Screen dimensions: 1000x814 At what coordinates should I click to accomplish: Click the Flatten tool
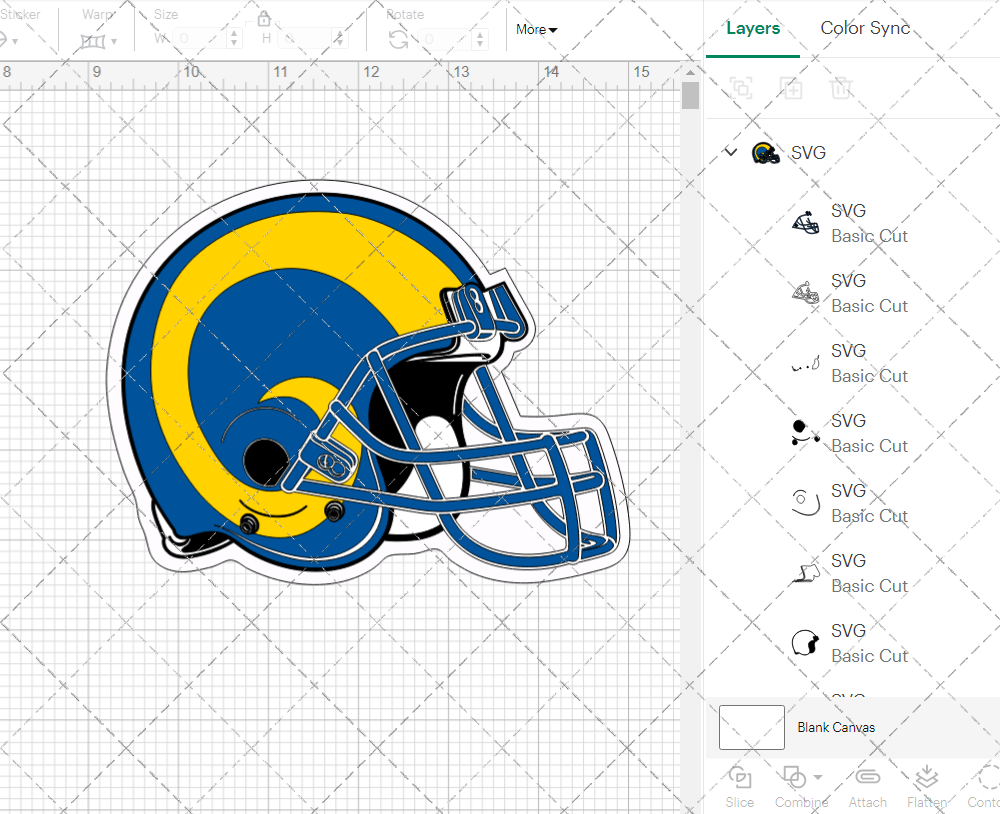tap(927, 787)
